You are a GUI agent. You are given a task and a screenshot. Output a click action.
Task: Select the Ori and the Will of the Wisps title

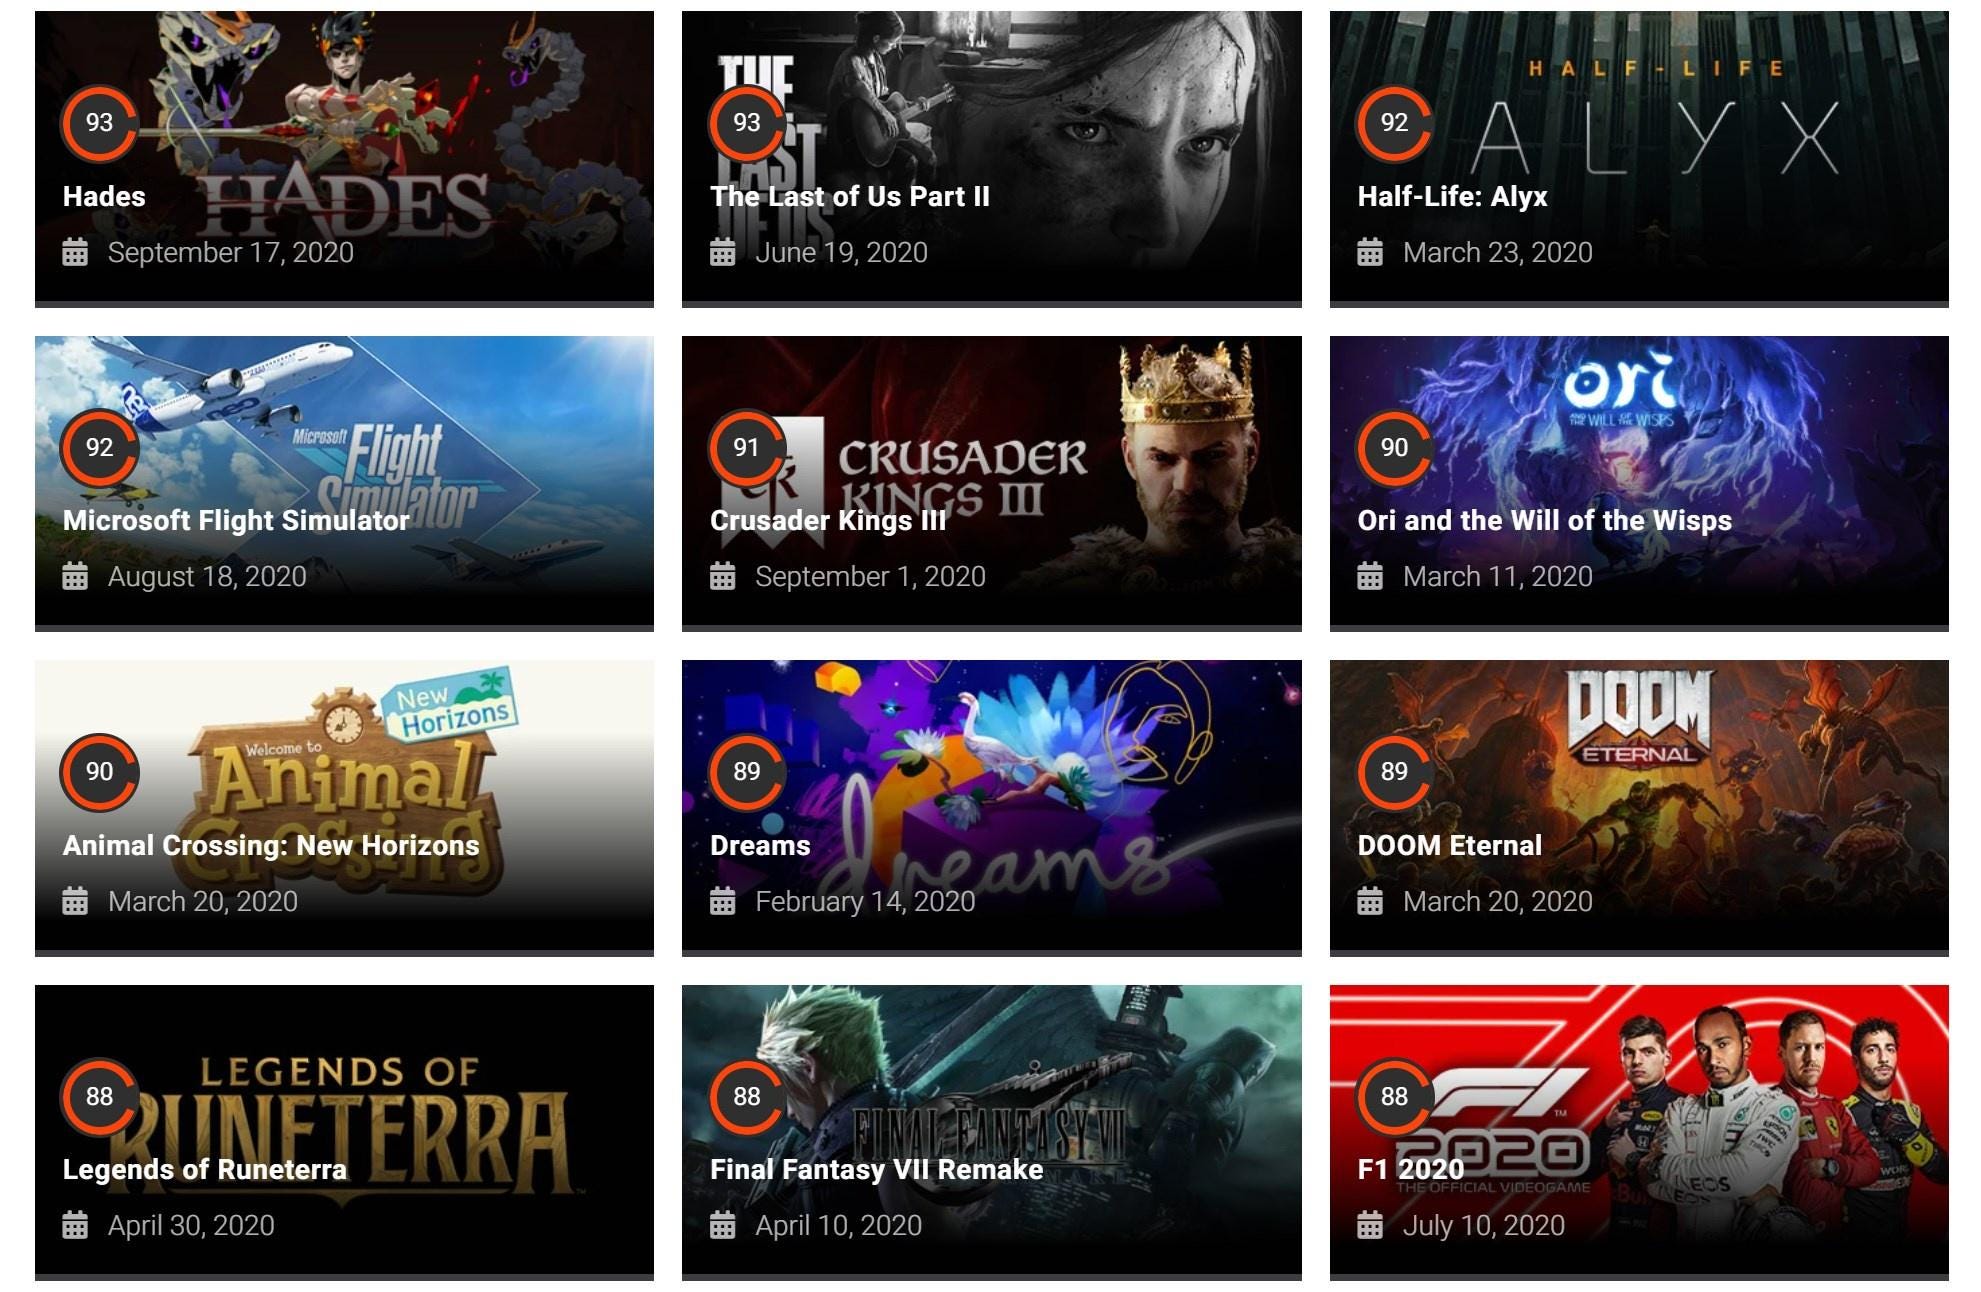[x=1544, y=520]
